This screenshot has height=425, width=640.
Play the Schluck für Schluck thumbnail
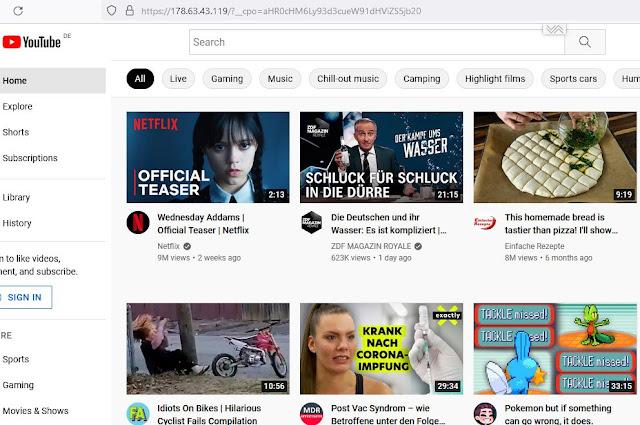(x=381, y=158)
